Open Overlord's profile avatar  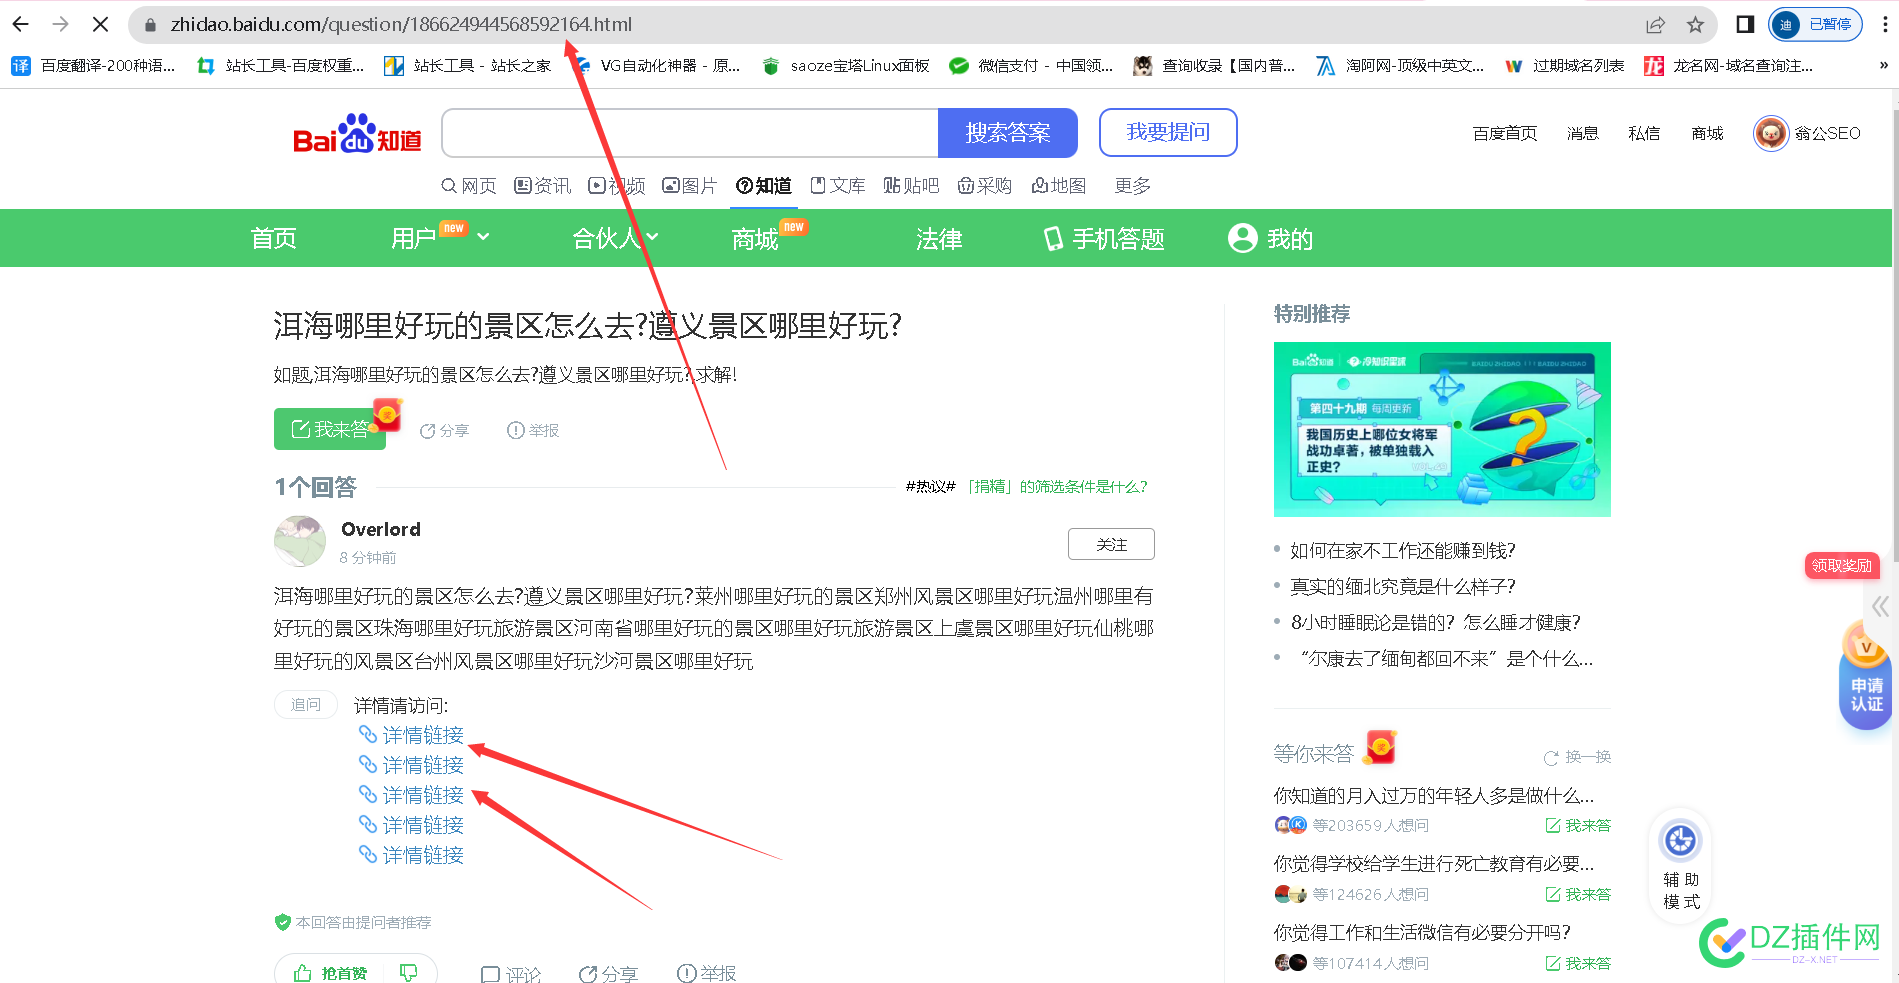(300, 541)
